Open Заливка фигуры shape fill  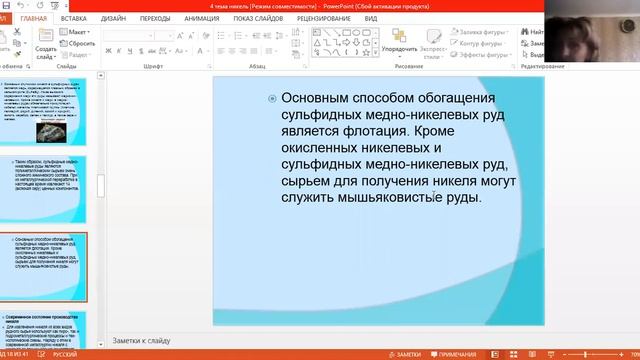click(480, 32)
